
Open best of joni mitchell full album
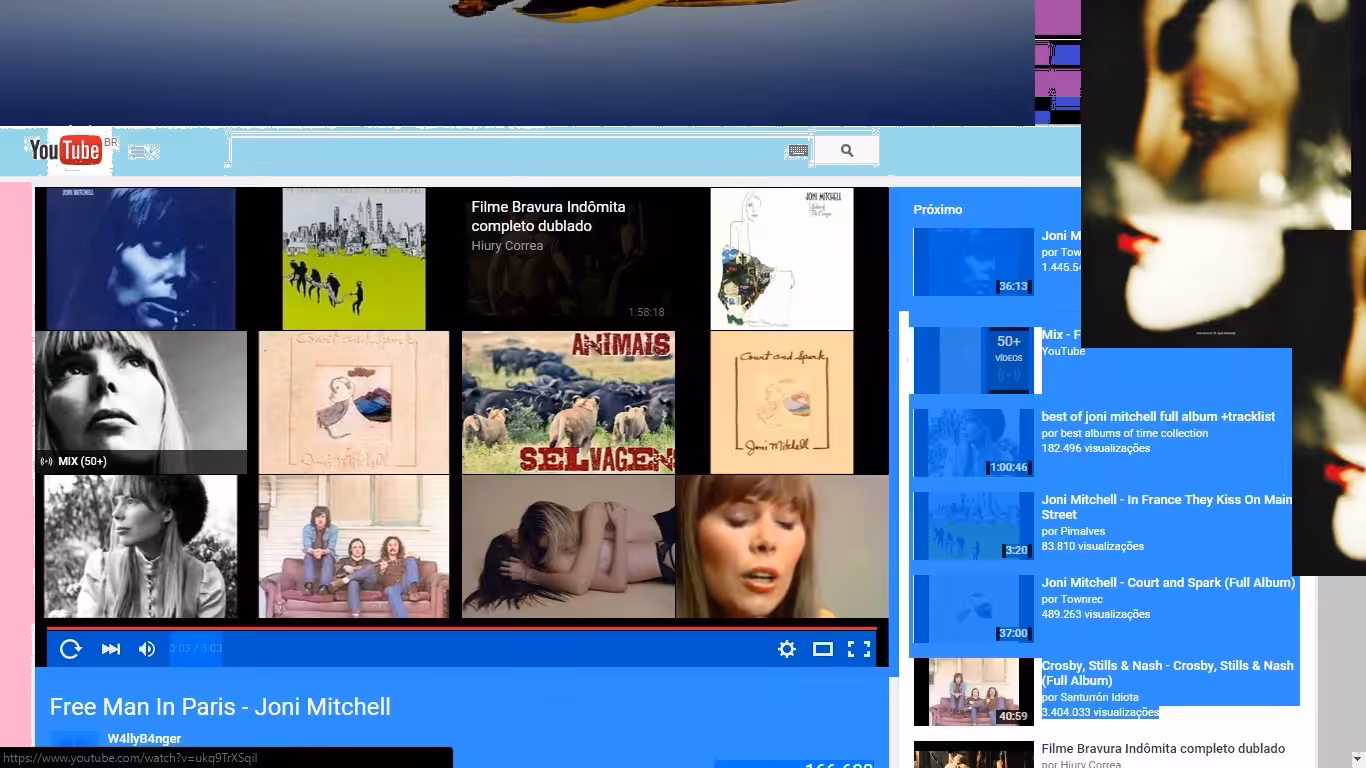coord(1158,417)
